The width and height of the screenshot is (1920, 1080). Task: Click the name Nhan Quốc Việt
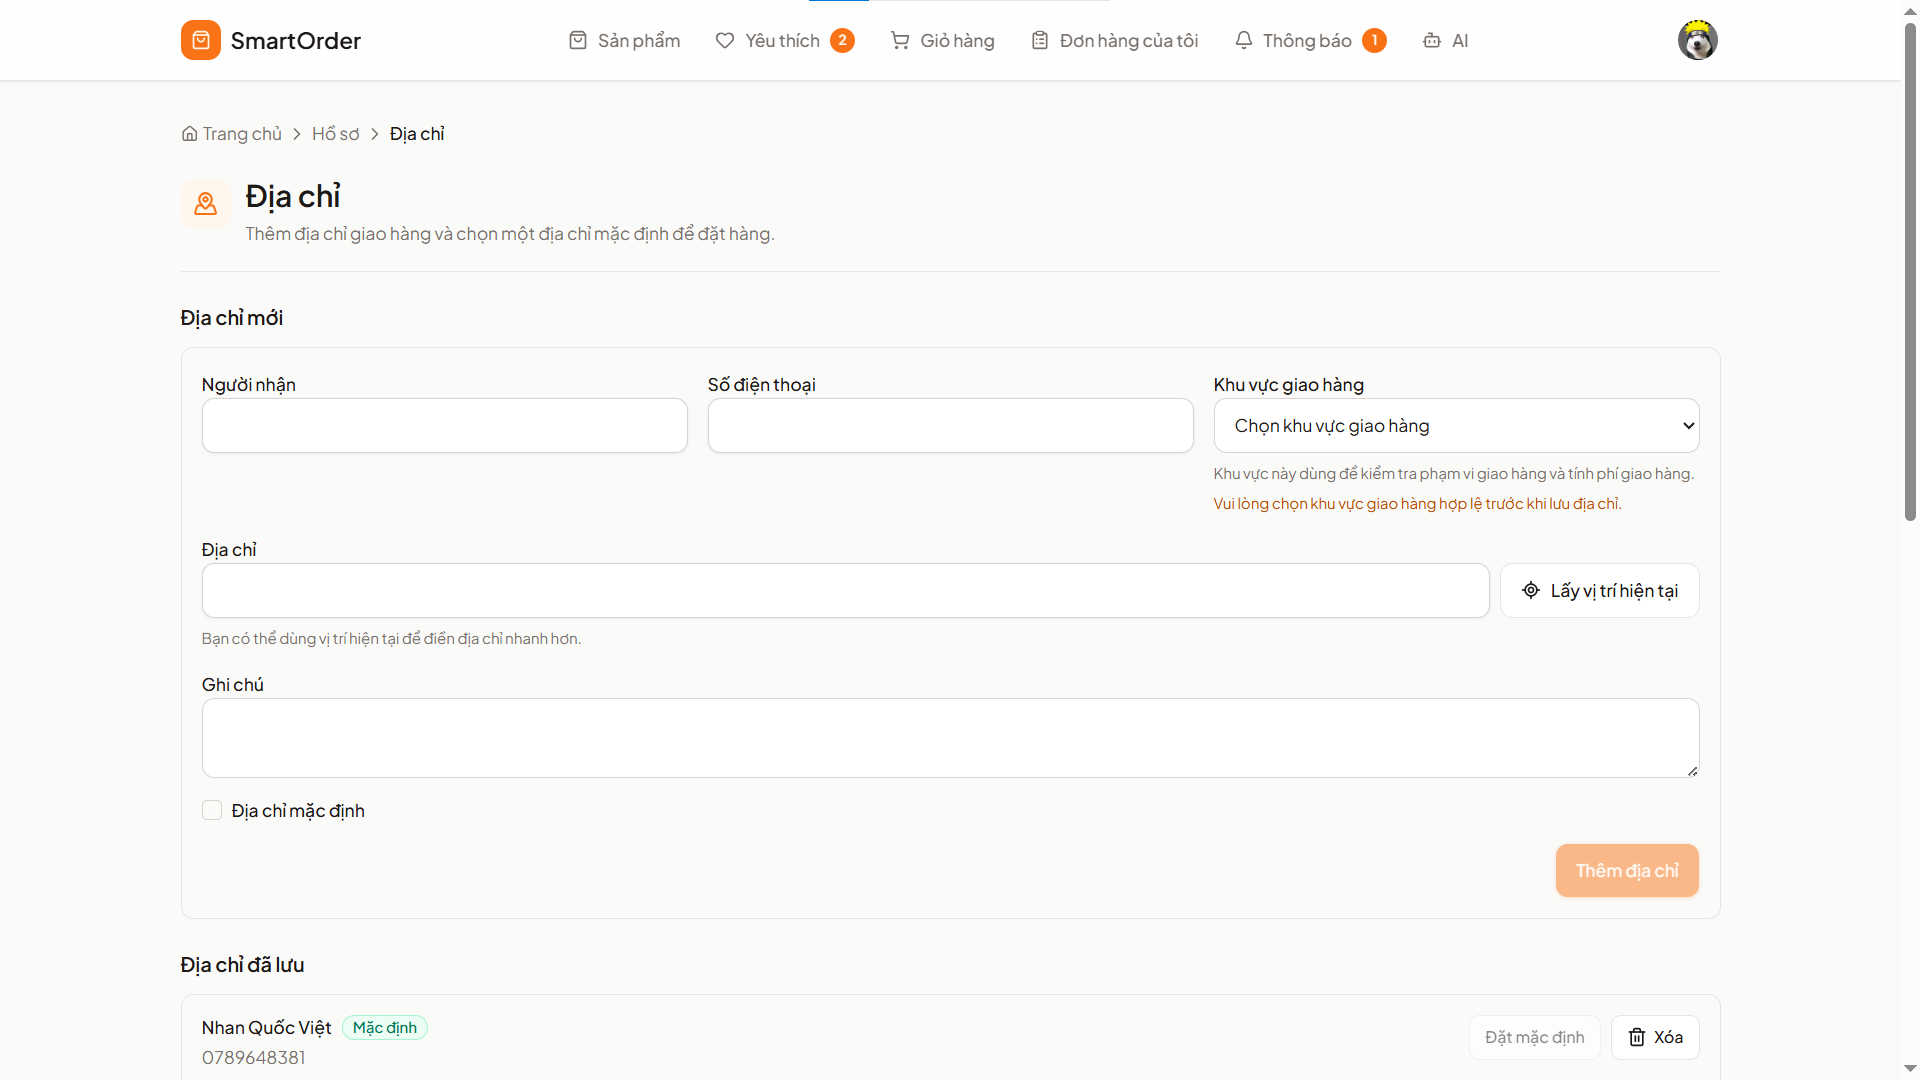click(x=266, y=1028)
